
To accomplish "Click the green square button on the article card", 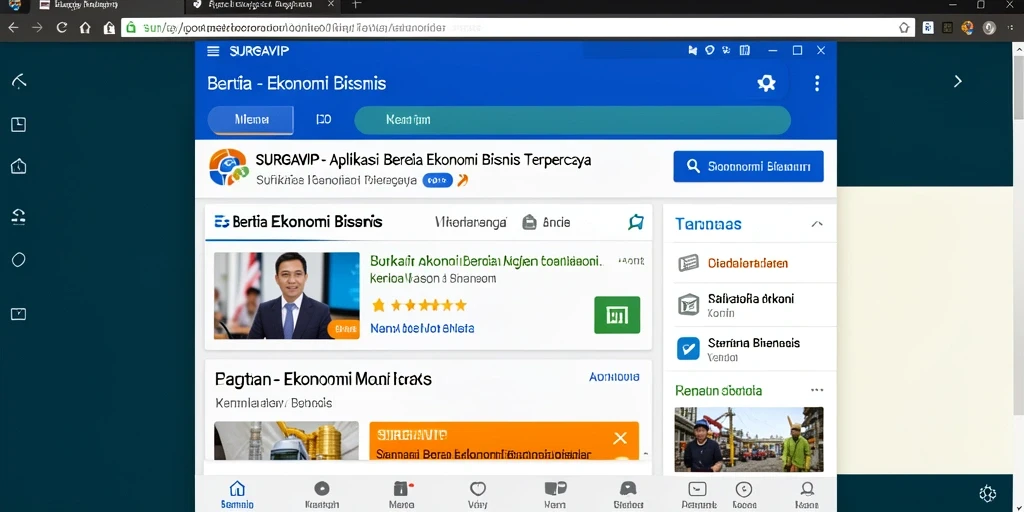I will [x=617, y=315].
